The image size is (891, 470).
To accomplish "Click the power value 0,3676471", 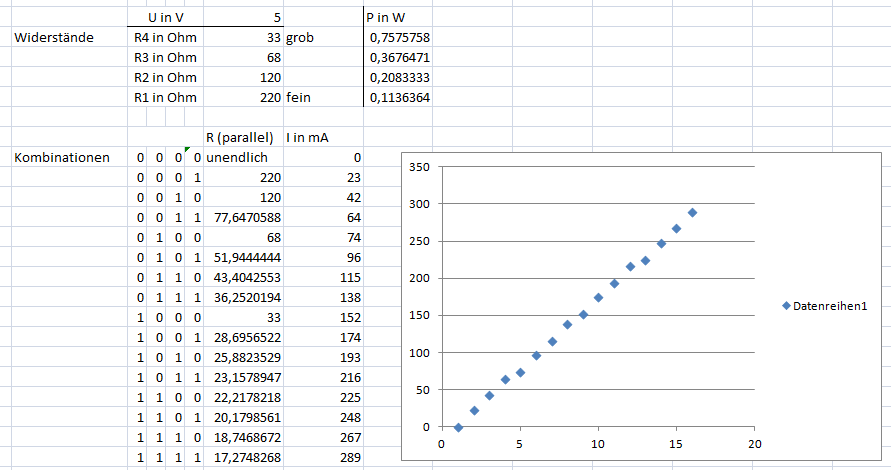I will click(x=398, y=57).
